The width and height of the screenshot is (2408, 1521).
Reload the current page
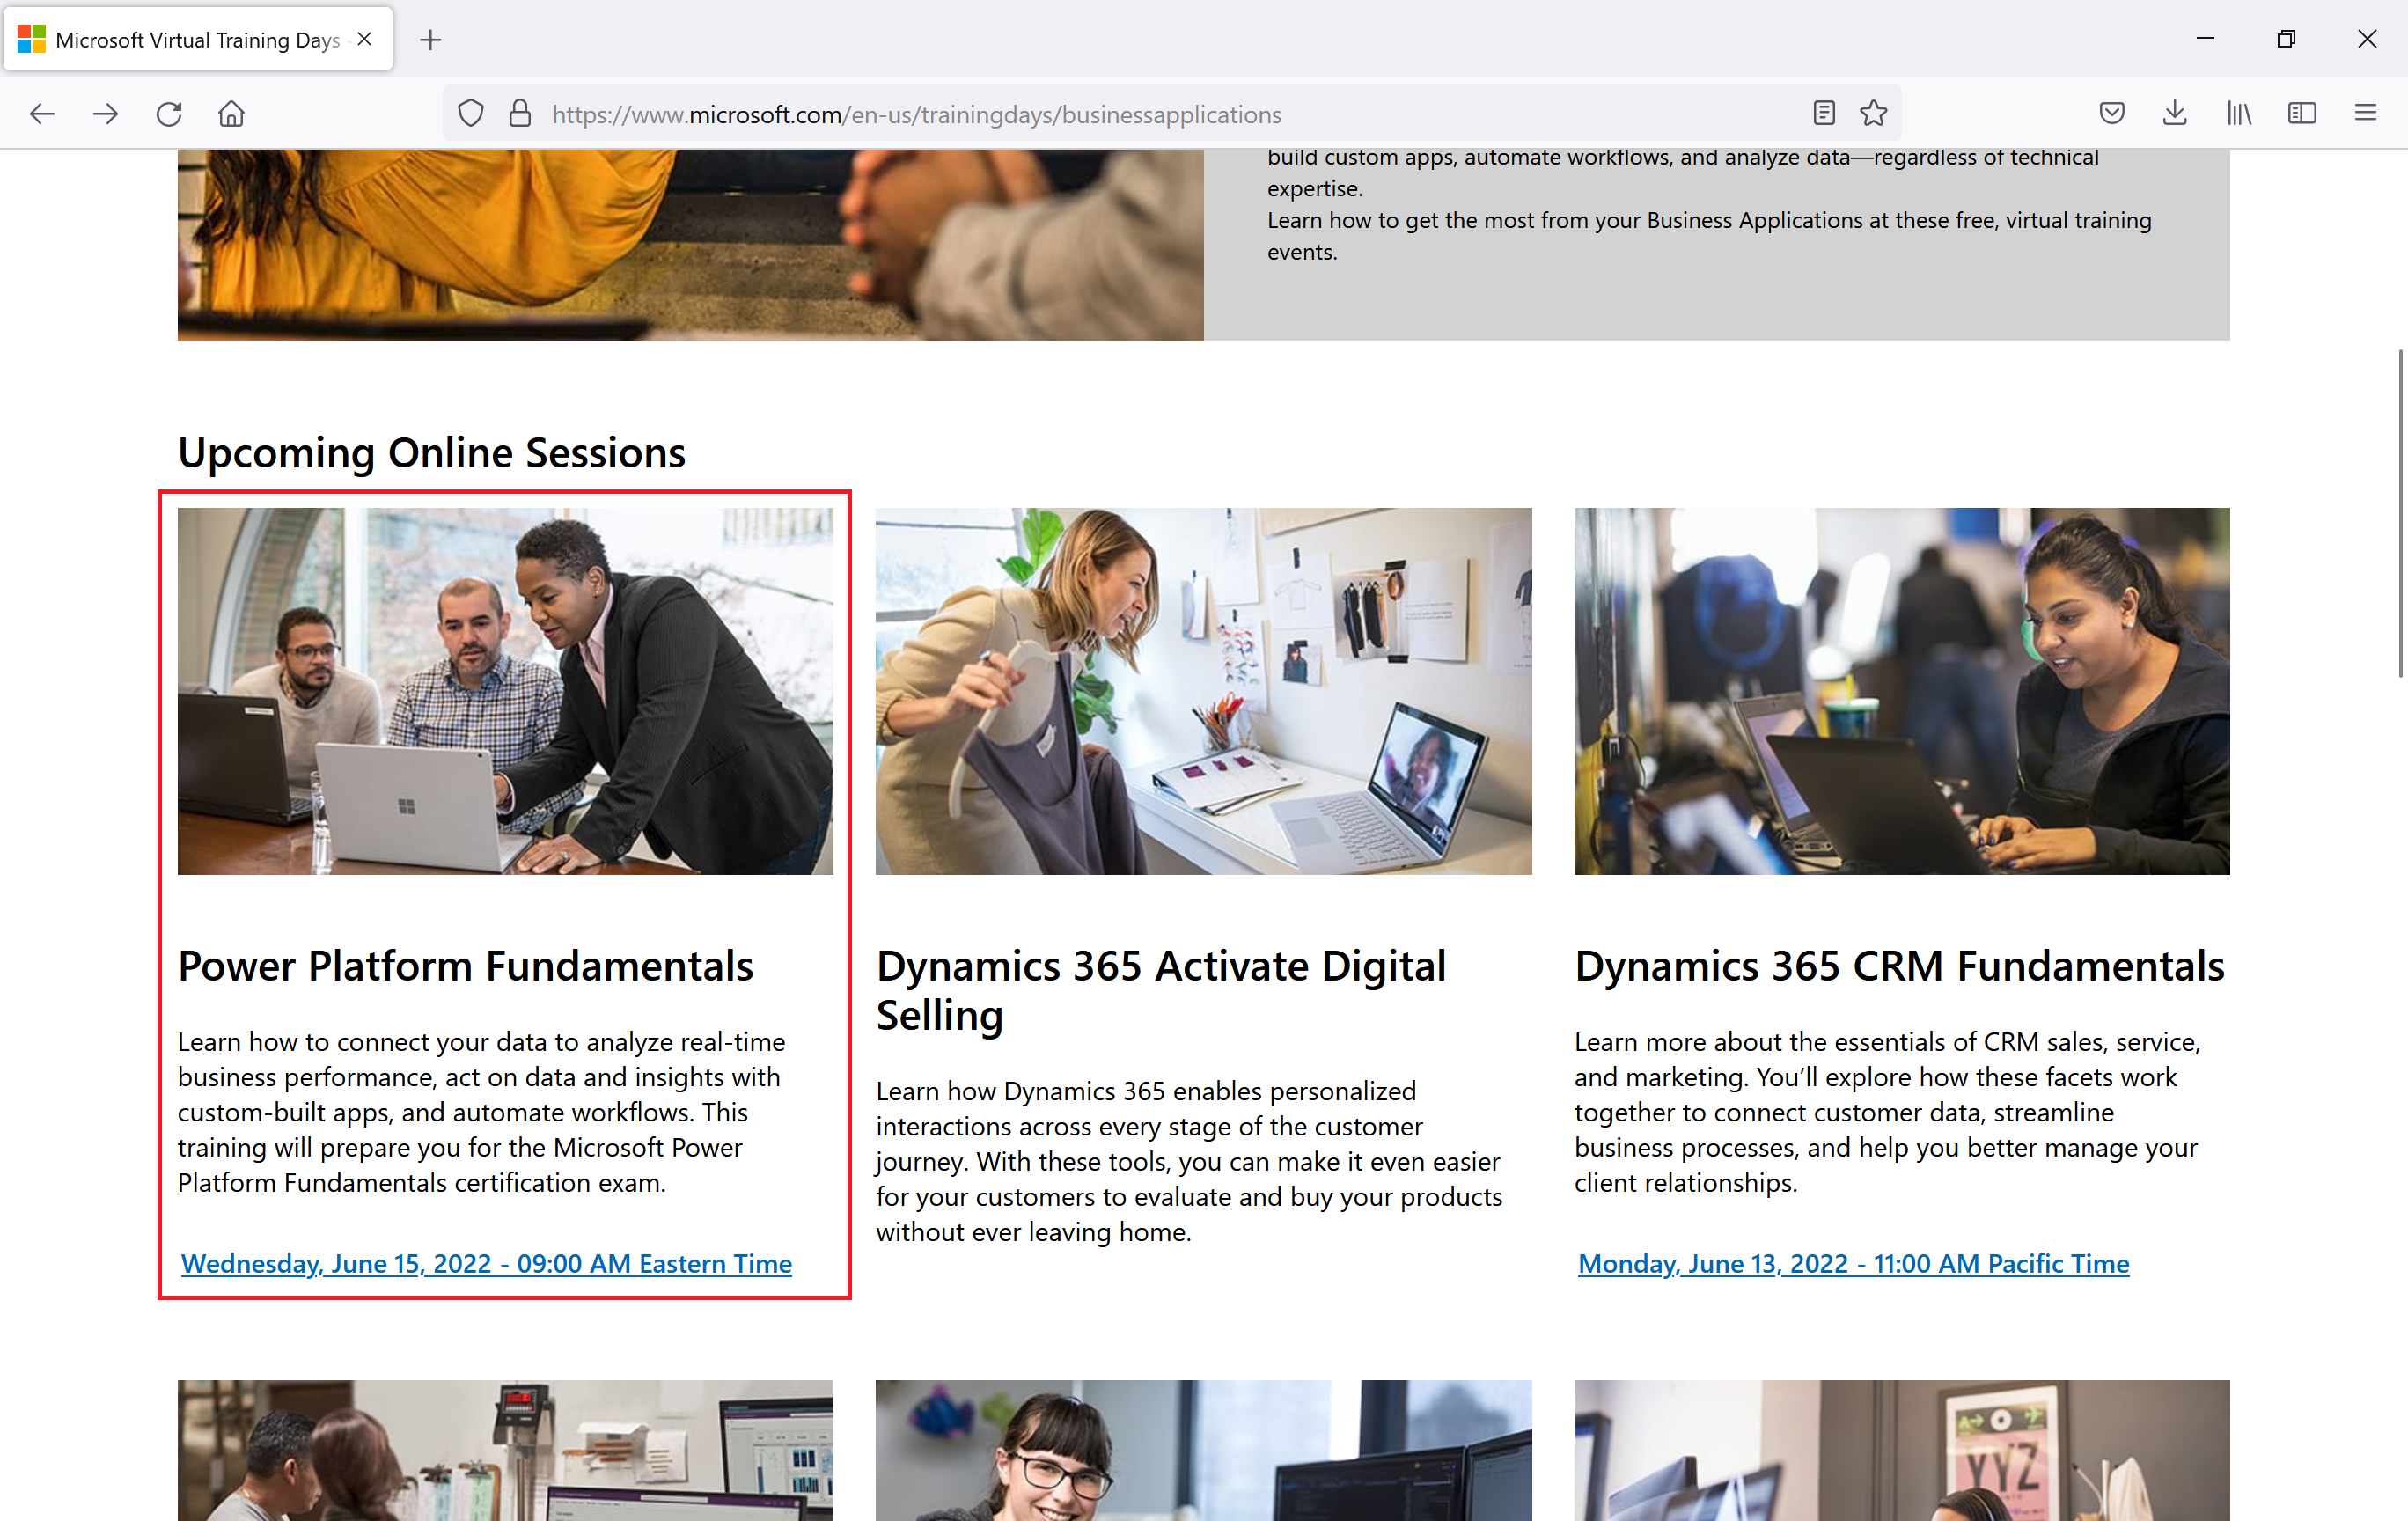click(169, 114)
